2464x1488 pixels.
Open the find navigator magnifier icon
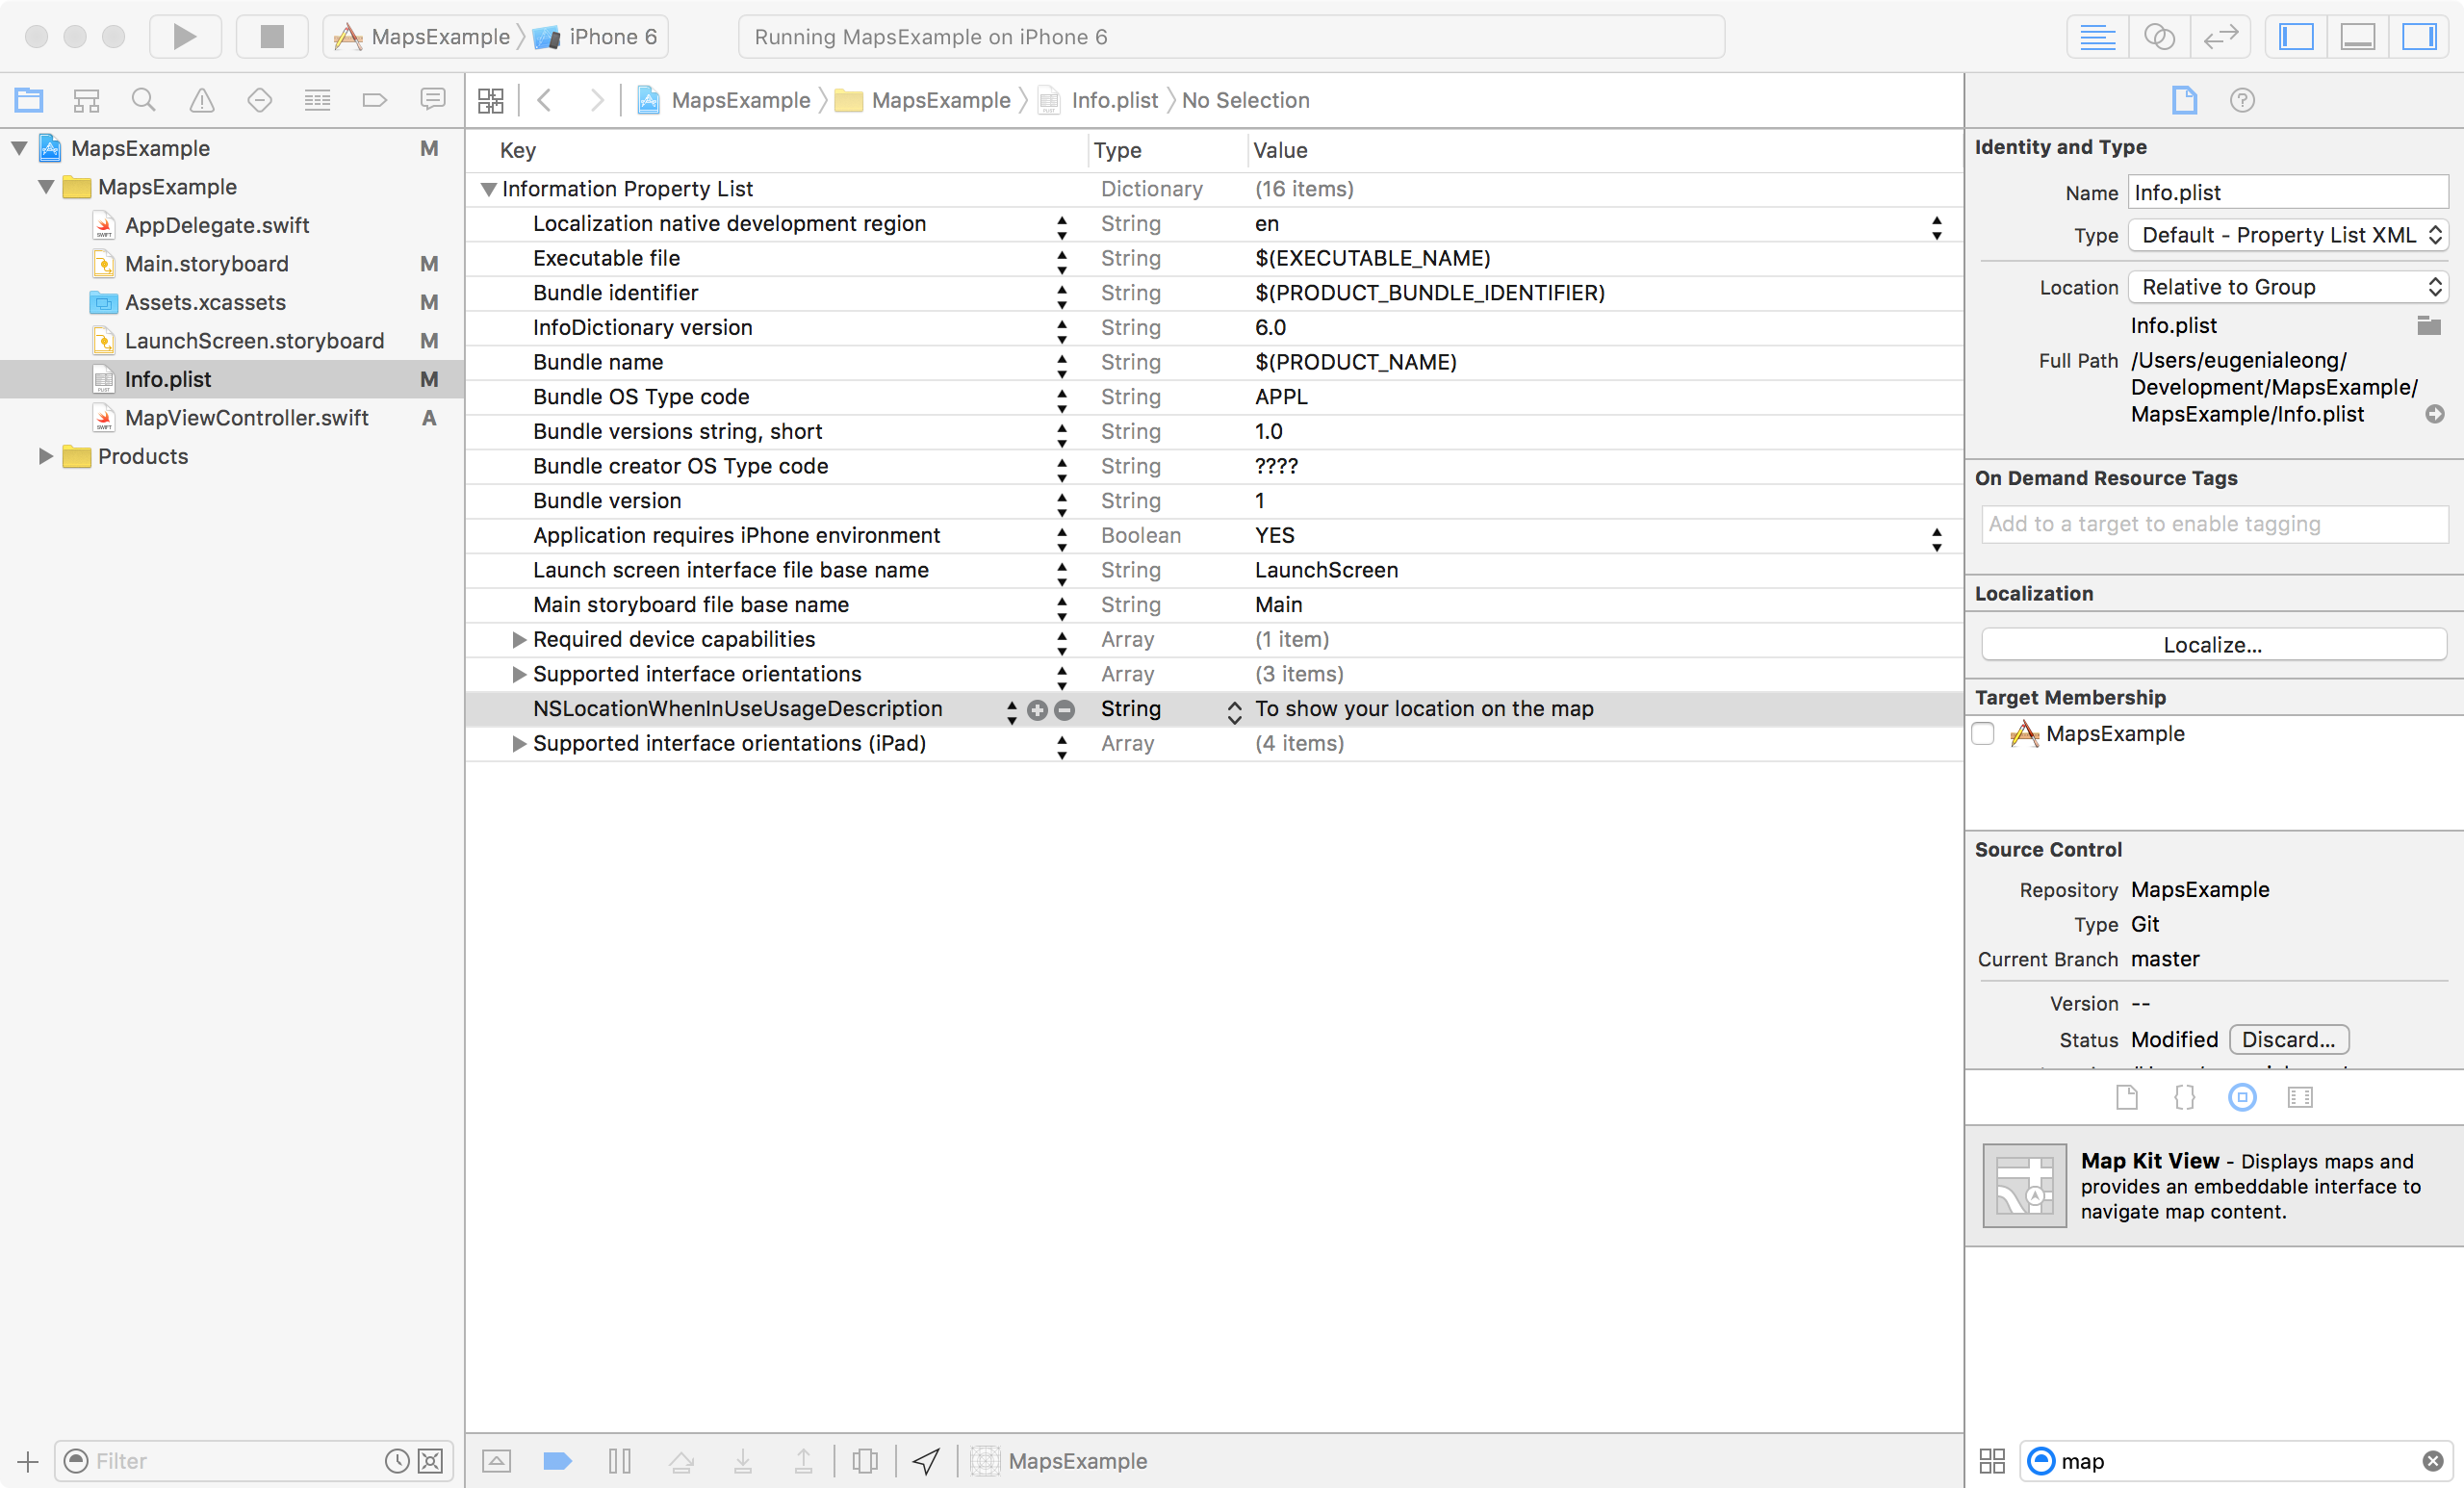144,100
